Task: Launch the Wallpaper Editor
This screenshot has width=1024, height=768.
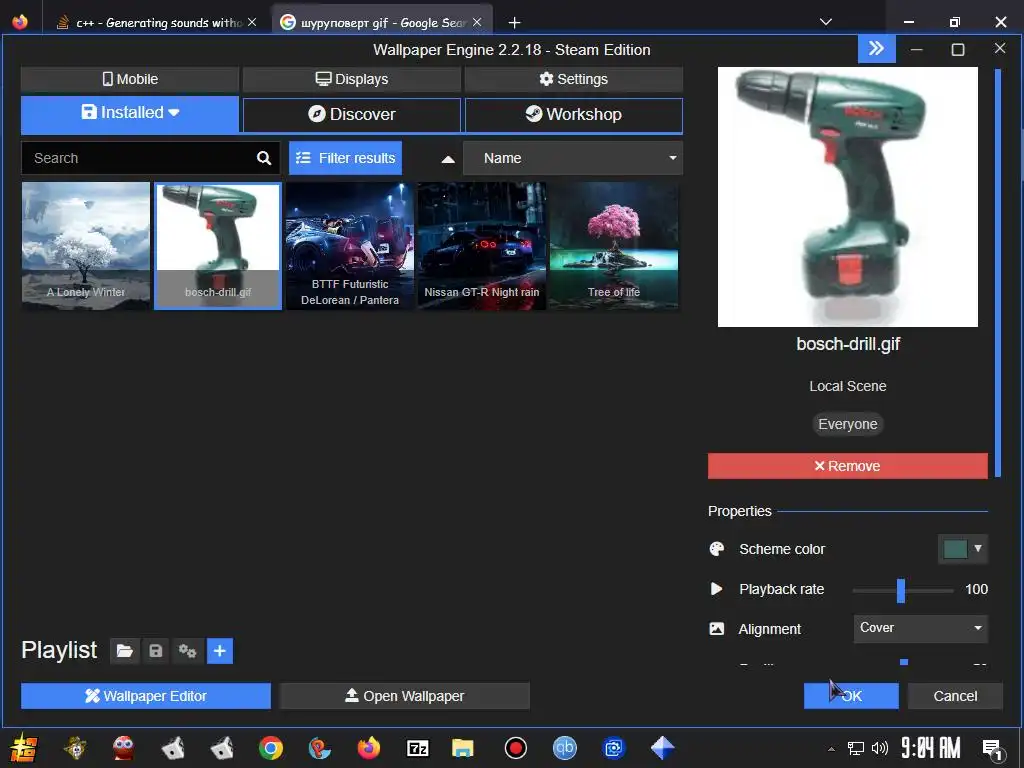Action: click(146, 696)
